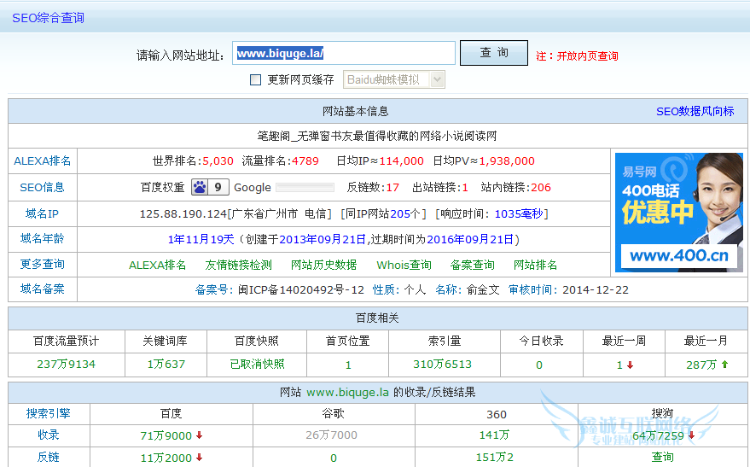Screen dimensions: 750x467
Task: Open the 网站排名 link
Action: tap(535, 265)
